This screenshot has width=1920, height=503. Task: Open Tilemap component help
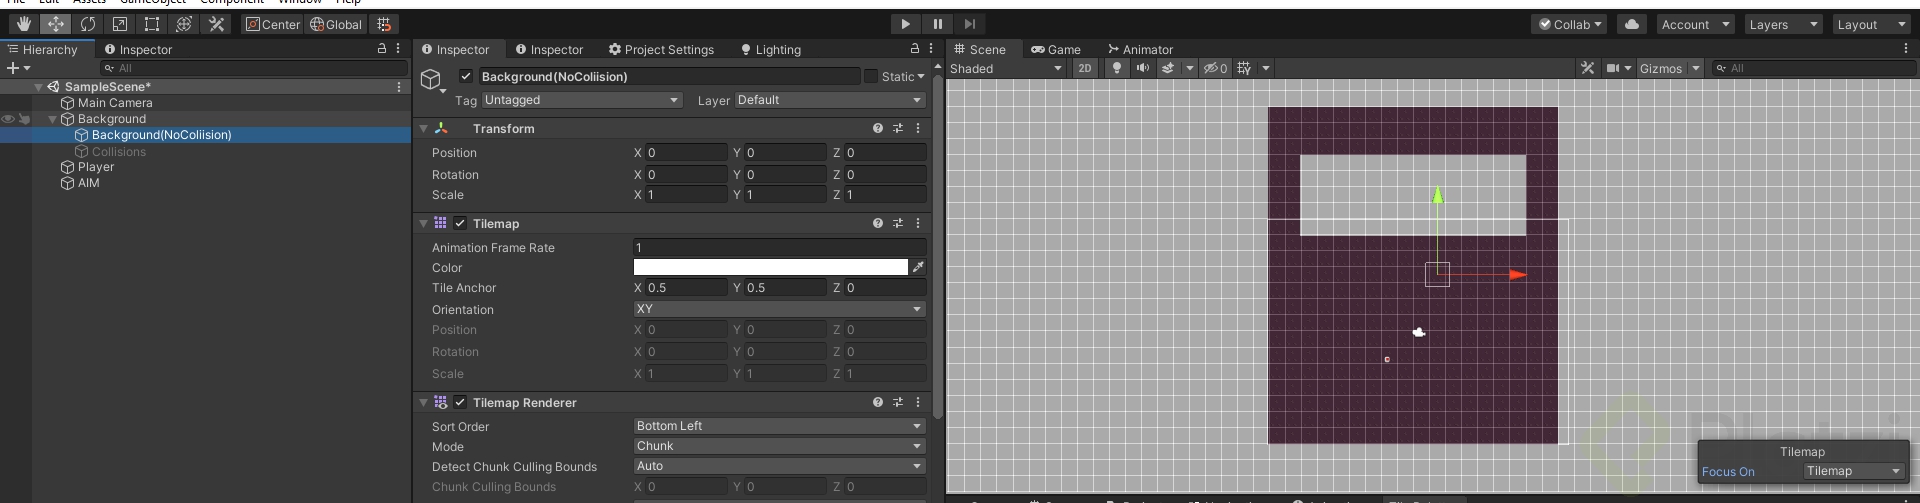877,223
